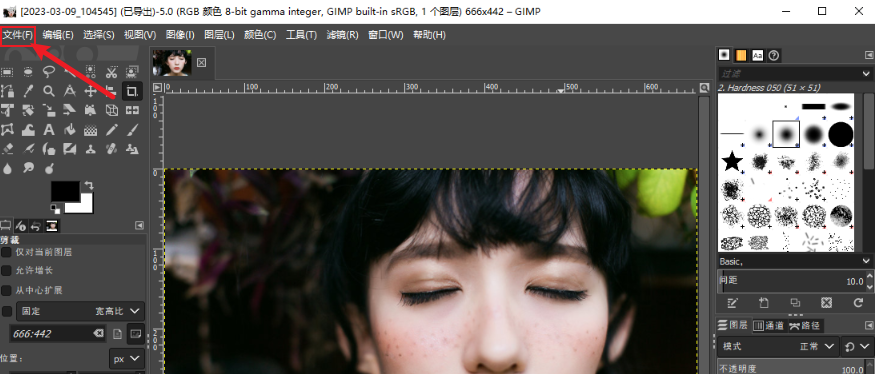Enable 从中心扩展 checkbox
Screen dimensions: 875x374
(7, 290)
